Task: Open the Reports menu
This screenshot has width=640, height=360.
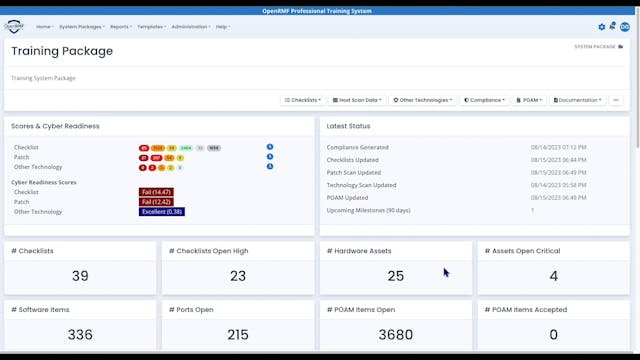Action: coord(121,27)
